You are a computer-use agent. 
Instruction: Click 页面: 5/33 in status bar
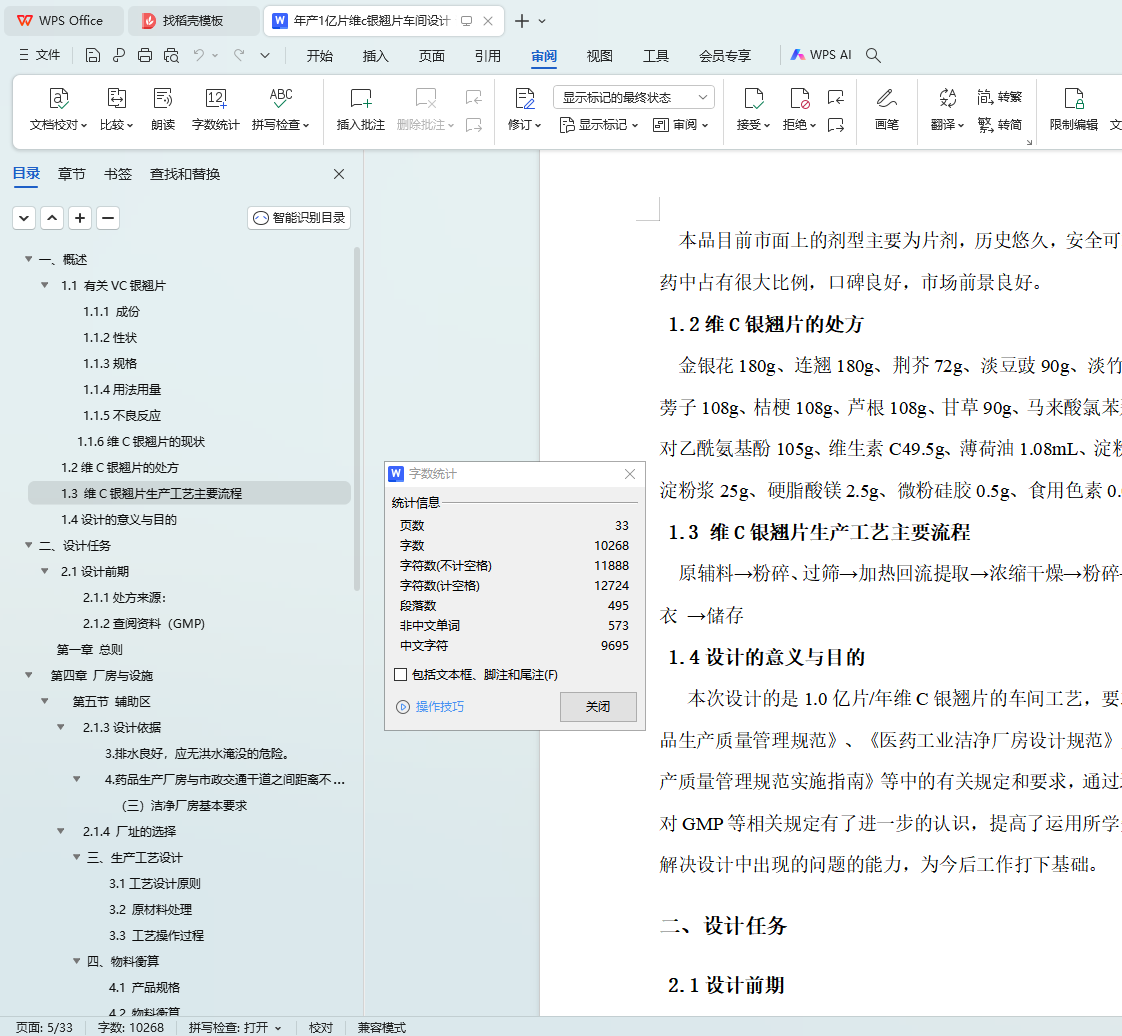tap(44, 1027)
